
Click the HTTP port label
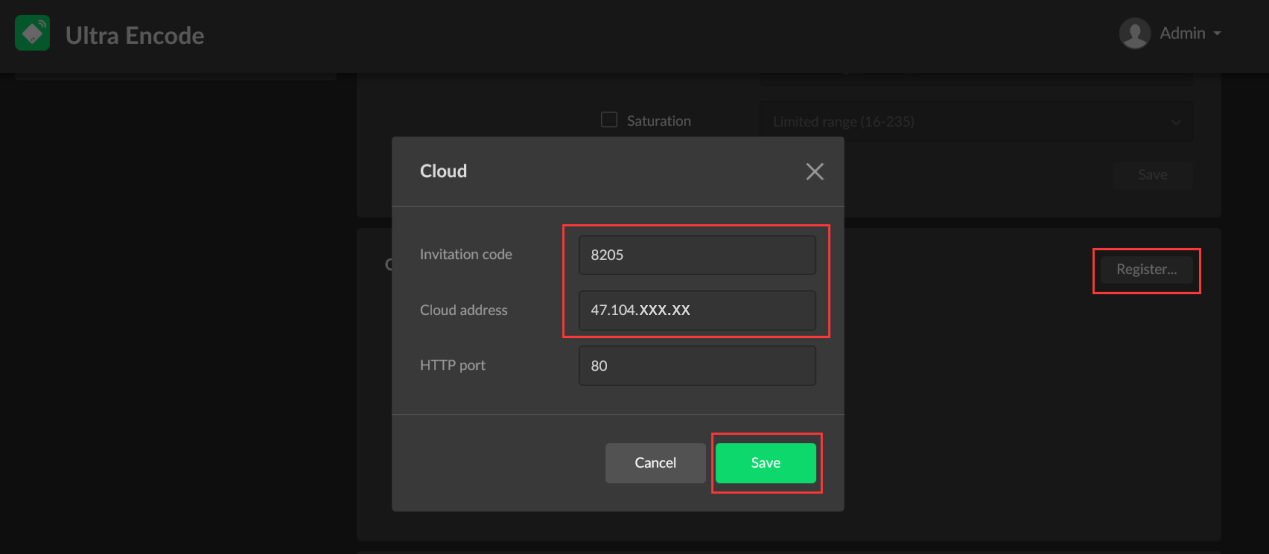coord(453,365)
